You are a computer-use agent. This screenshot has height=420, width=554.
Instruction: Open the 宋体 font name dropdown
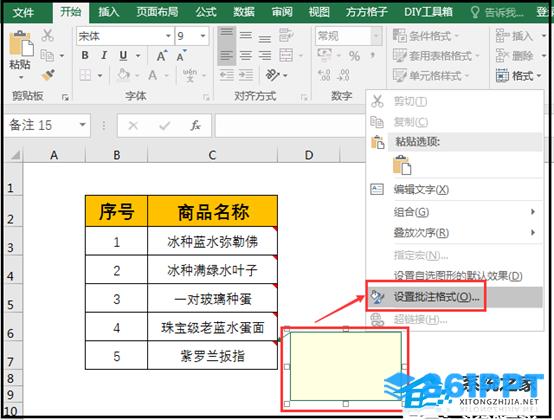(x=168, y=36)
